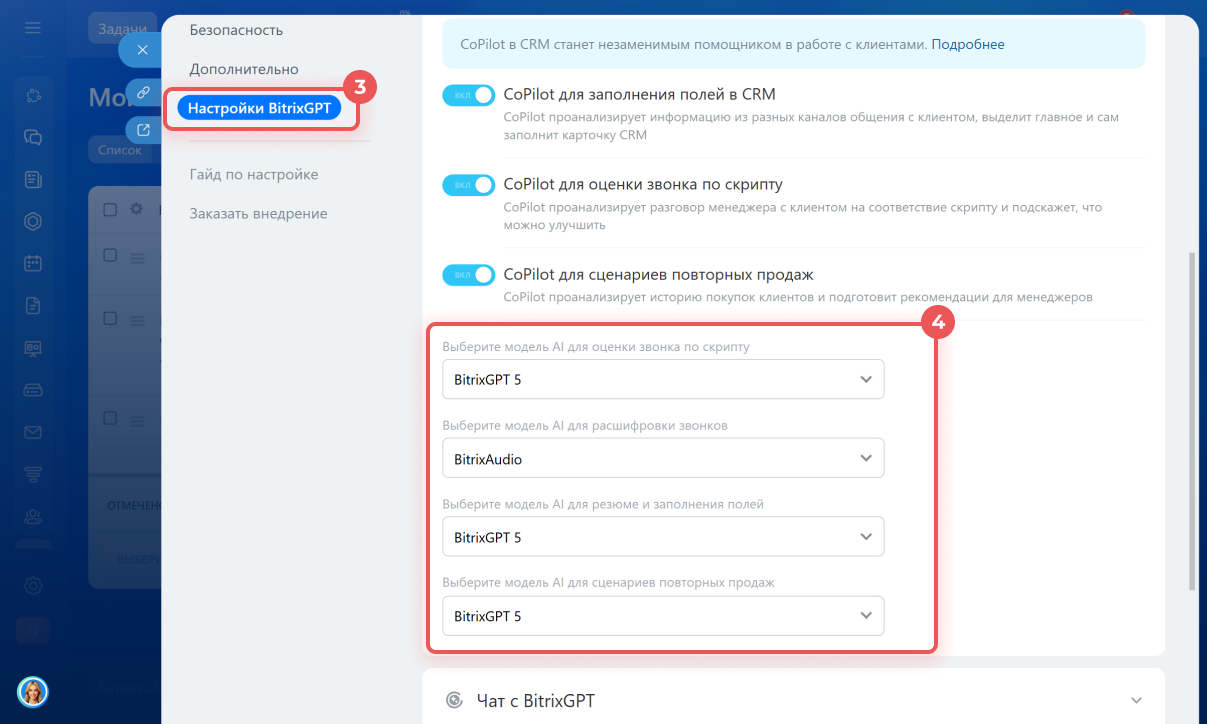Open the Безопасность settings section
The image size is (1207, 724).
point(236,30)
